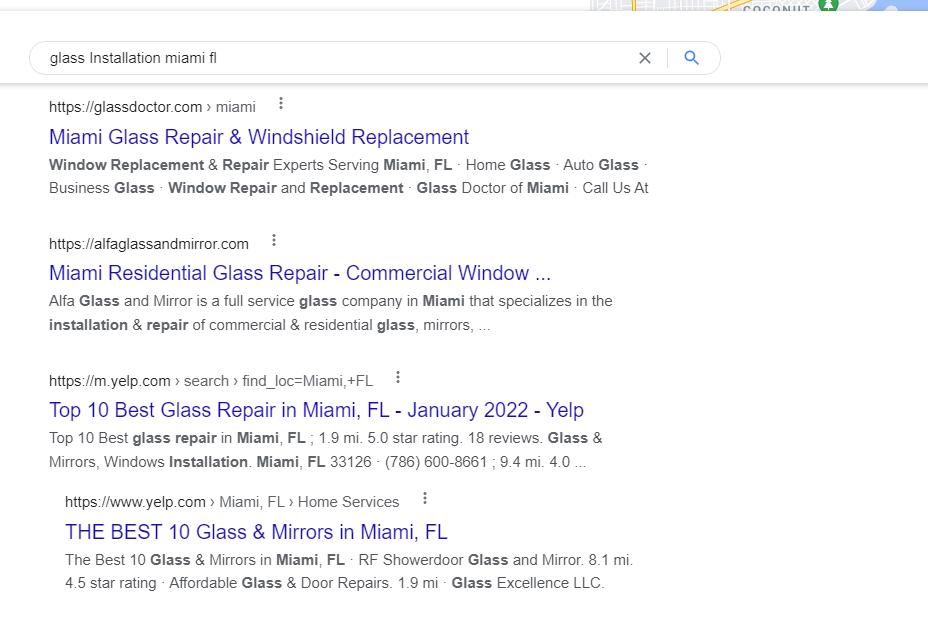The height and width of the screenshot is (619, 928).
Task: Click the https://m.yelp.com search URL breadcrumb
Action: pos(211,381)
